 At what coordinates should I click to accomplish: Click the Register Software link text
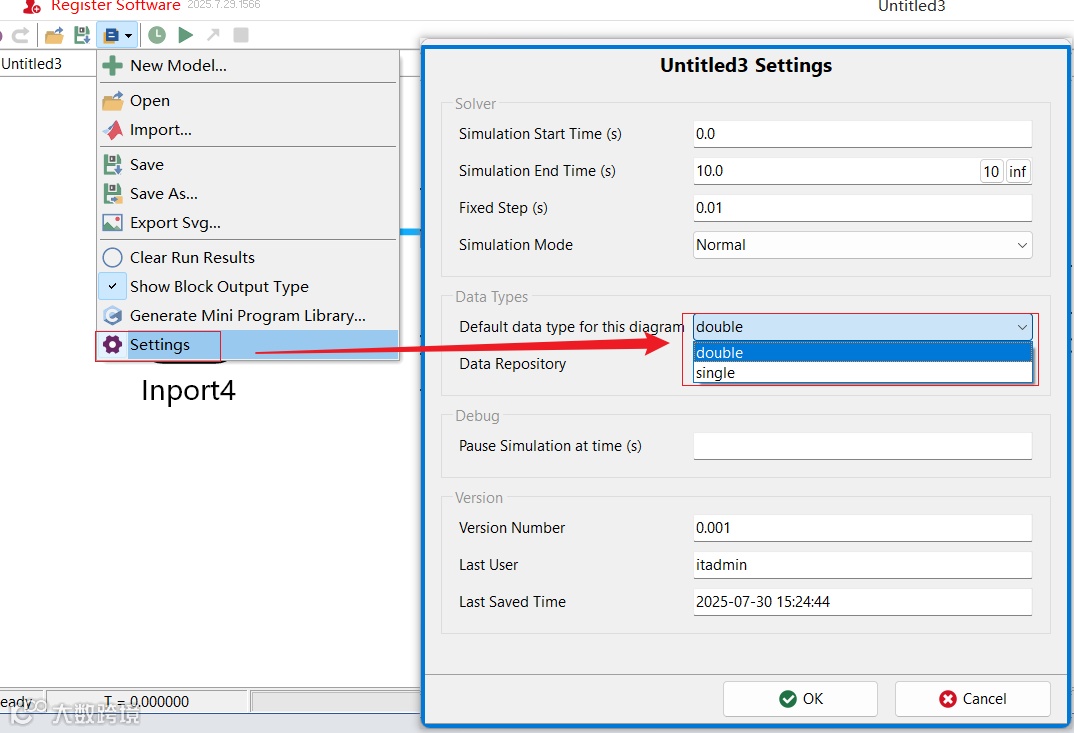(x=115, y=5)
